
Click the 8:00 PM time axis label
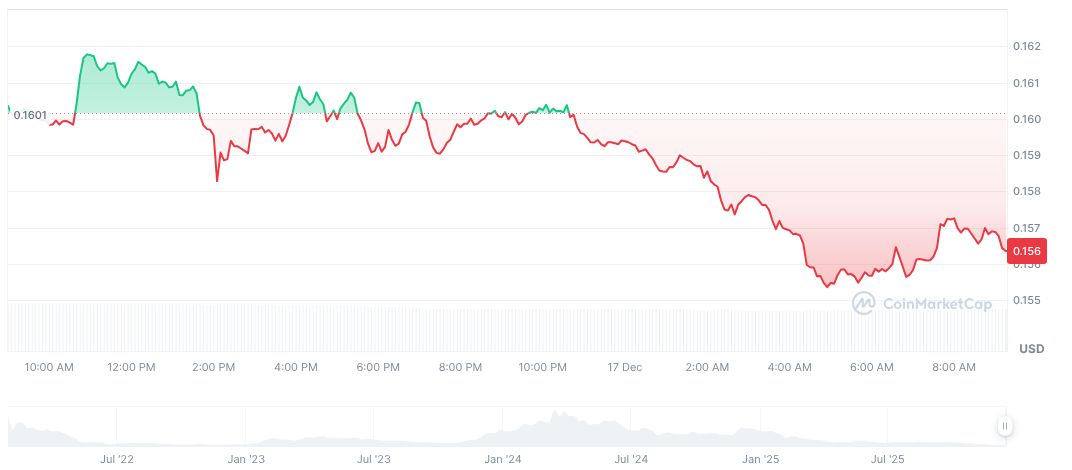point(460,367)
